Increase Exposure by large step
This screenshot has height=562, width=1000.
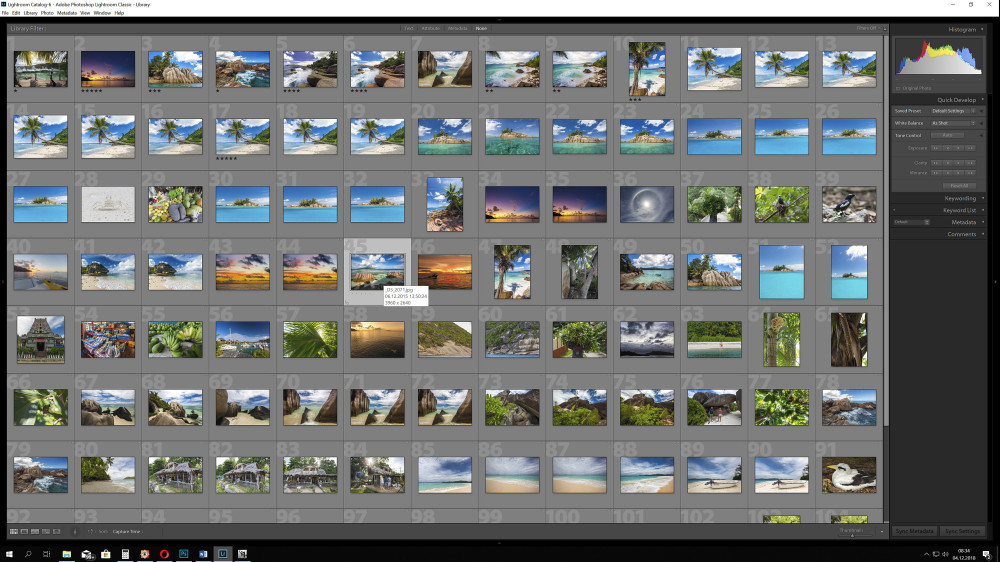point(970,148)
